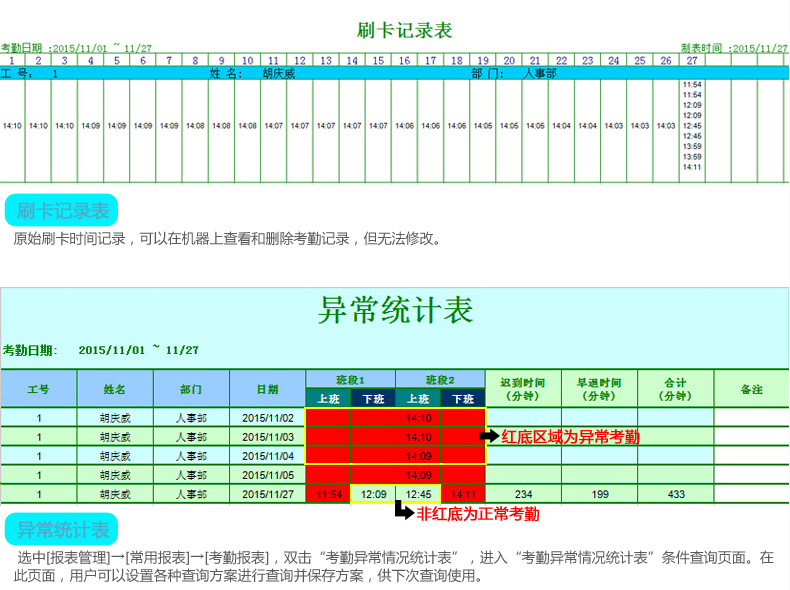Screen dimensions: 790x590
Task: Click the 合计 (分钟) column header
Action: tap(676, 389)
